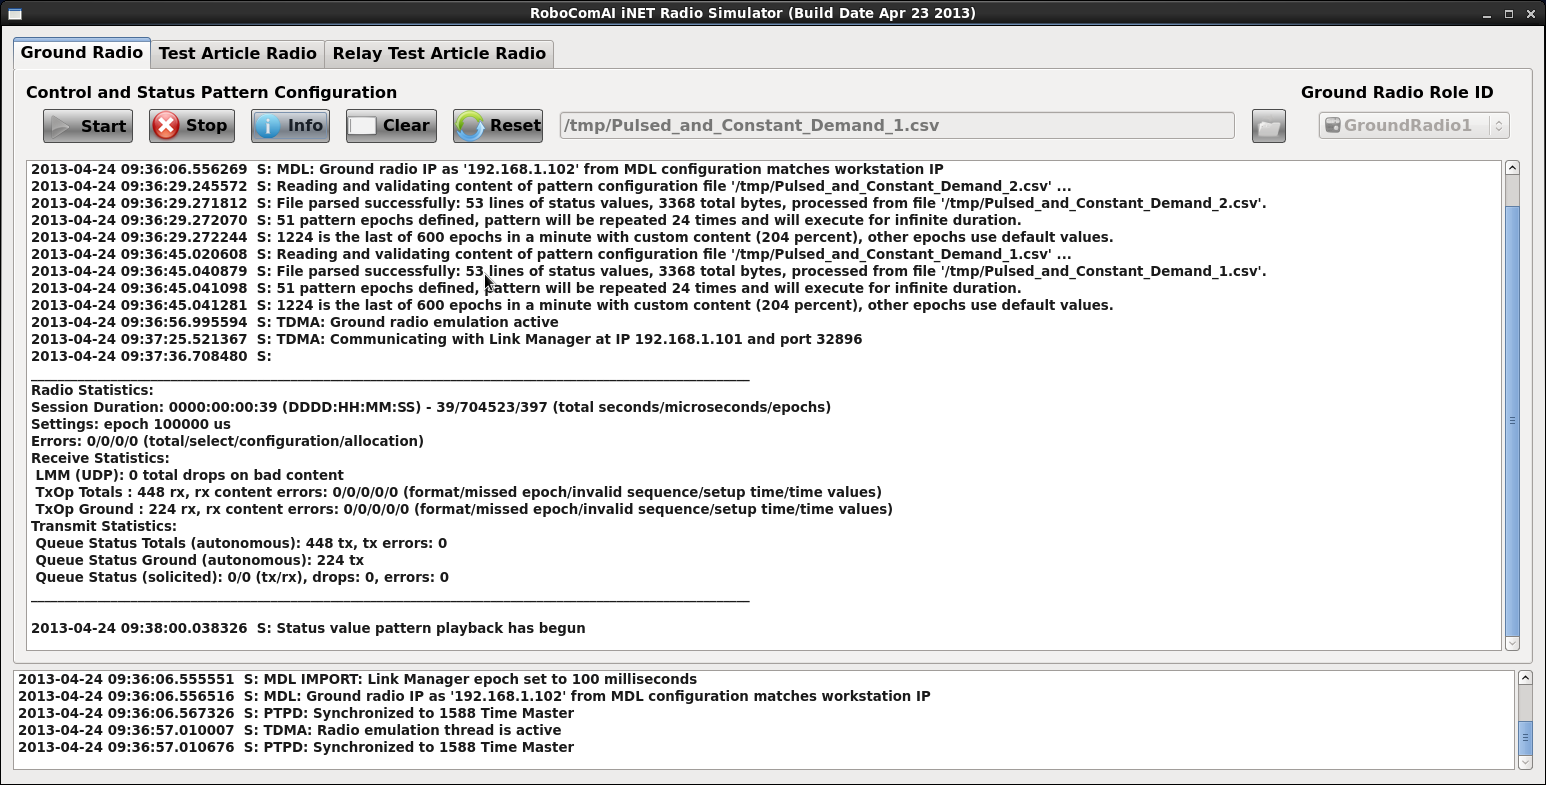Click the 09:36:06.567326 PTPD Synchronized line

pyautogui.click(x=296, y=713)
